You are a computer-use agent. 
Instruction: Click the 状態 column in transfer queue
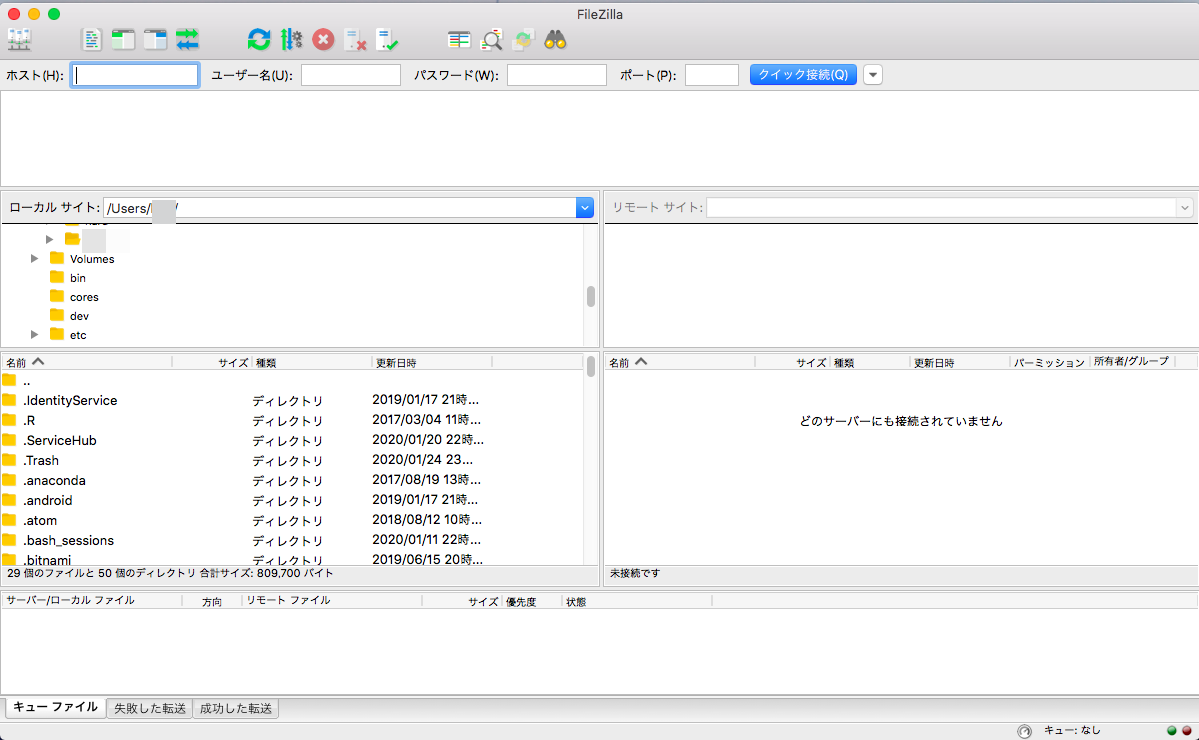coord(638,602)
